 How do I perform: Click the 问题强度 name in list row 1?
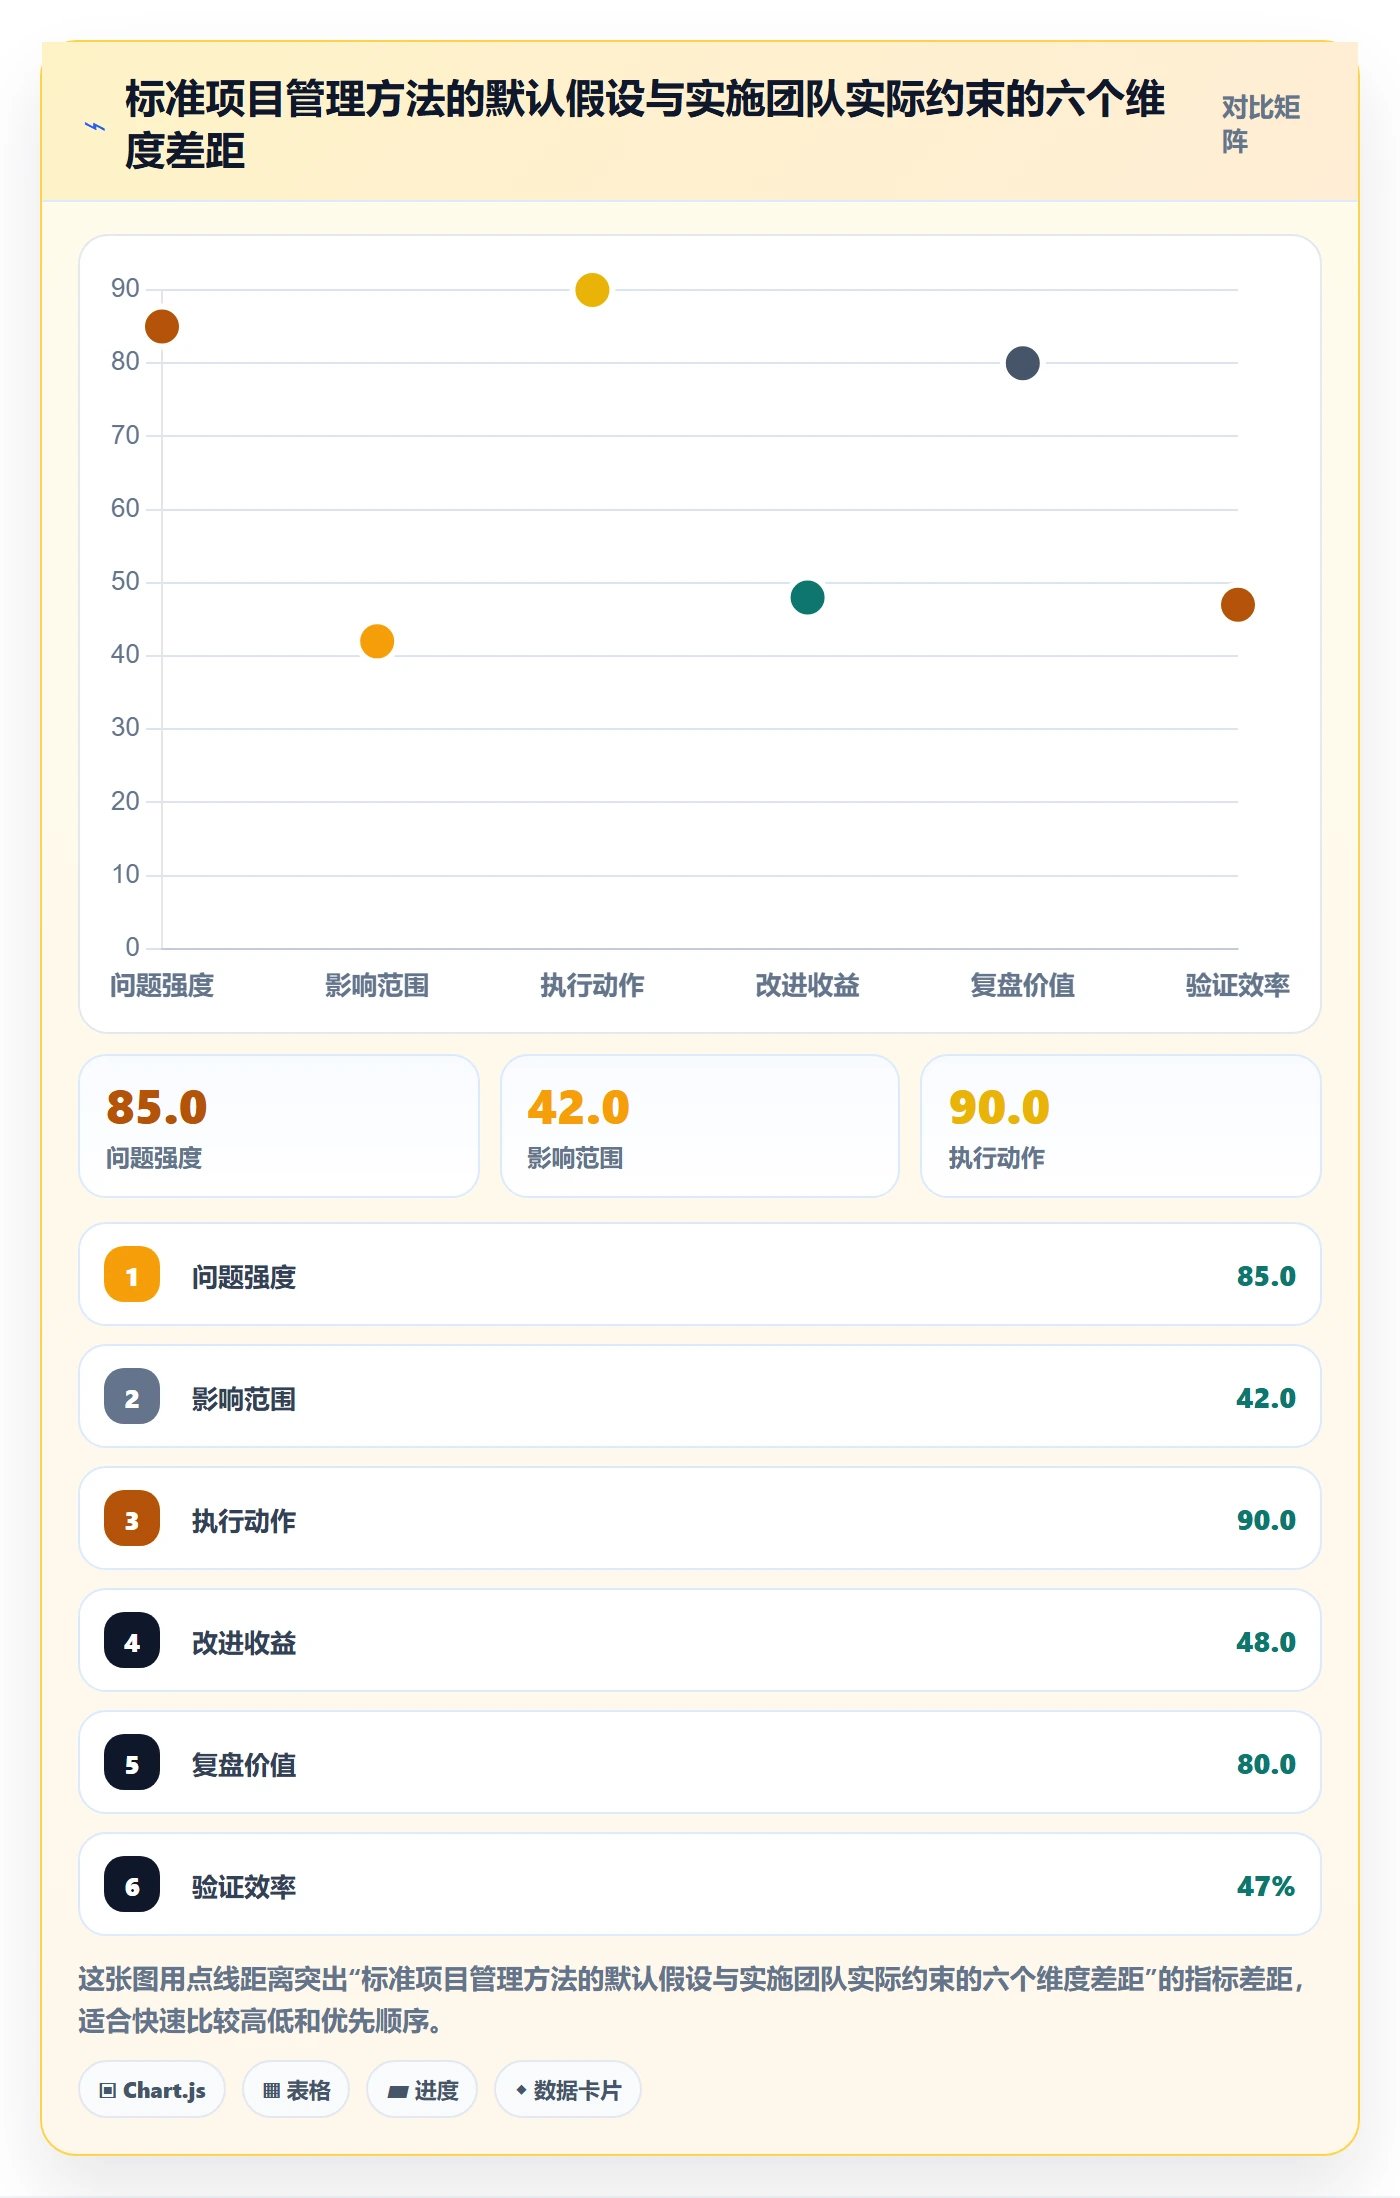tap(244, 1277)
